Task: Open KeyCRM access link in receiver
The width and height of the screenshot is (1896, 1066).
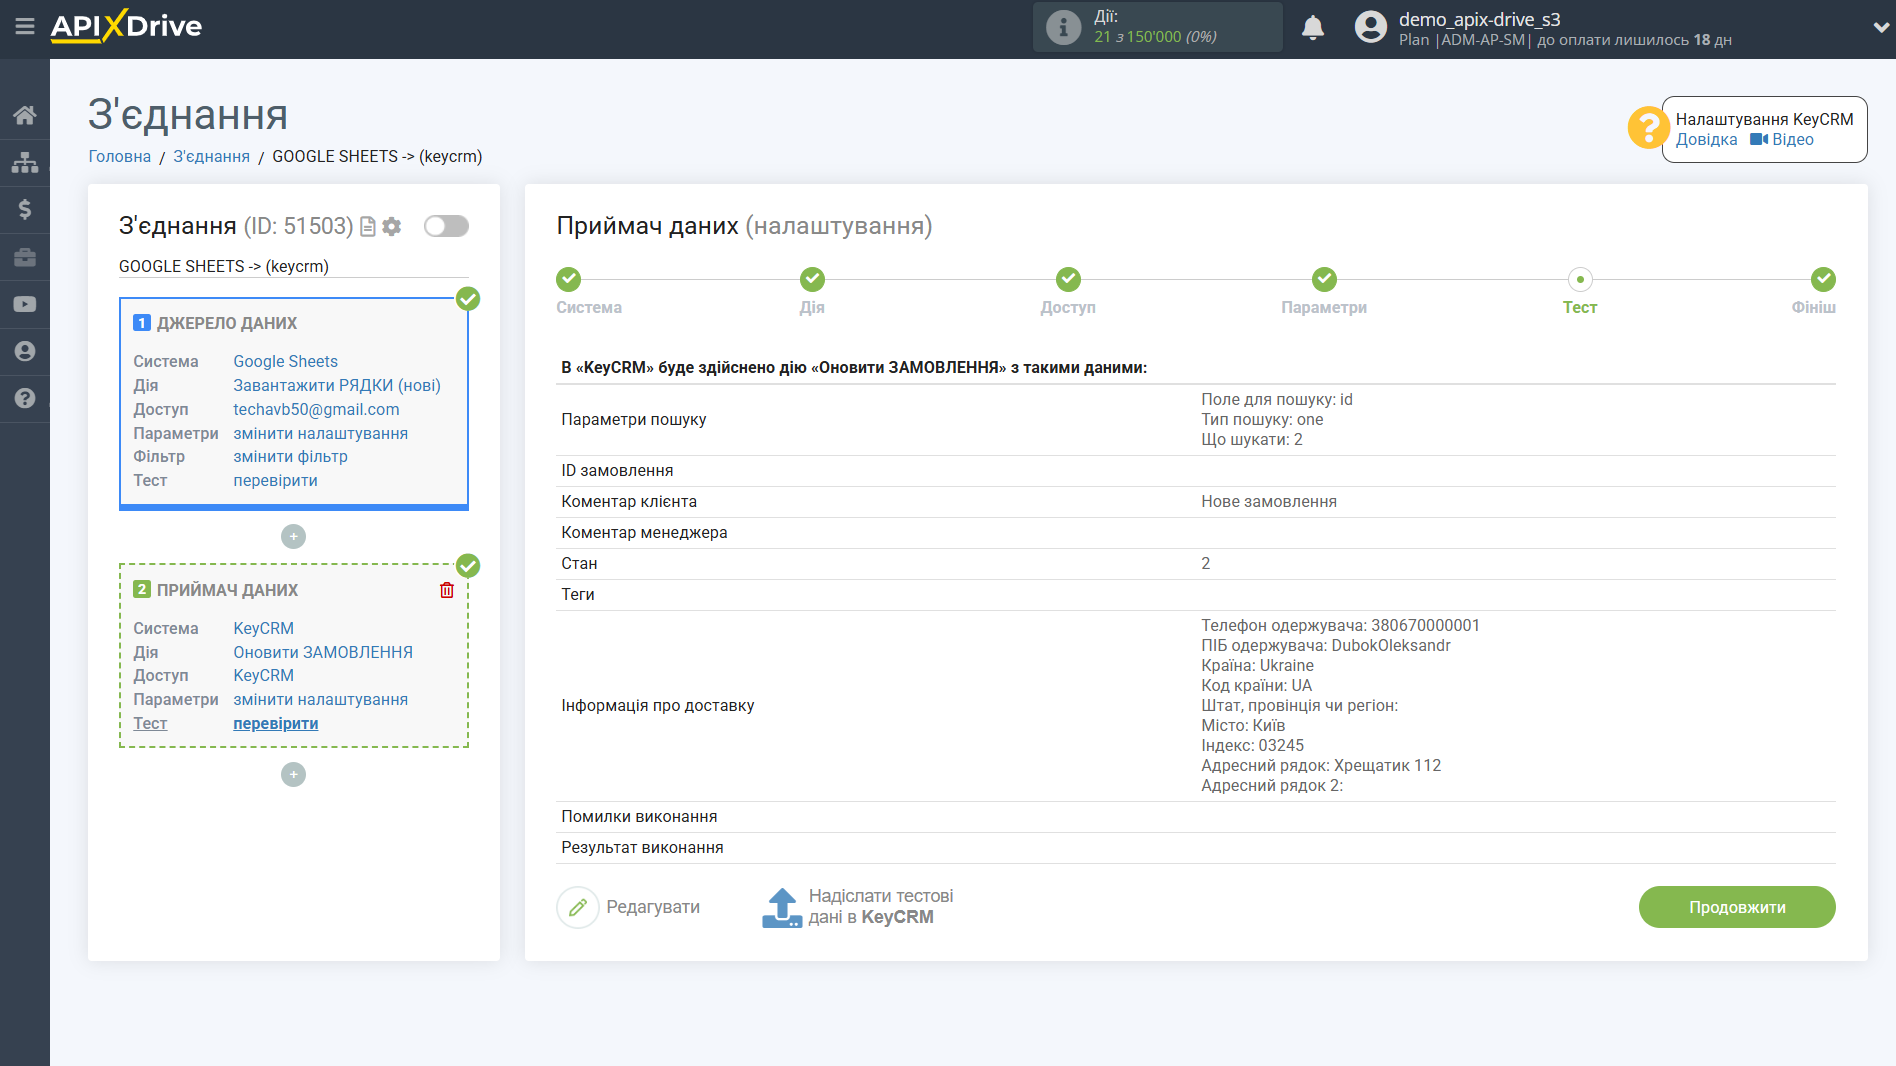Action: pos(263,675)
